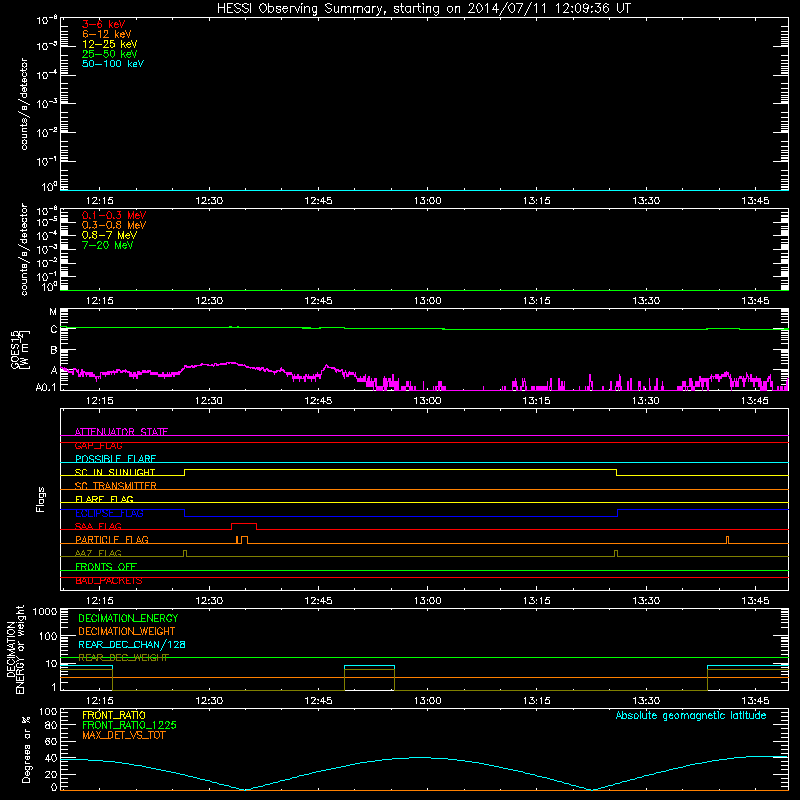
Task: Select the cyan 50-100 keV legend entry
Action: coord(113,64)
